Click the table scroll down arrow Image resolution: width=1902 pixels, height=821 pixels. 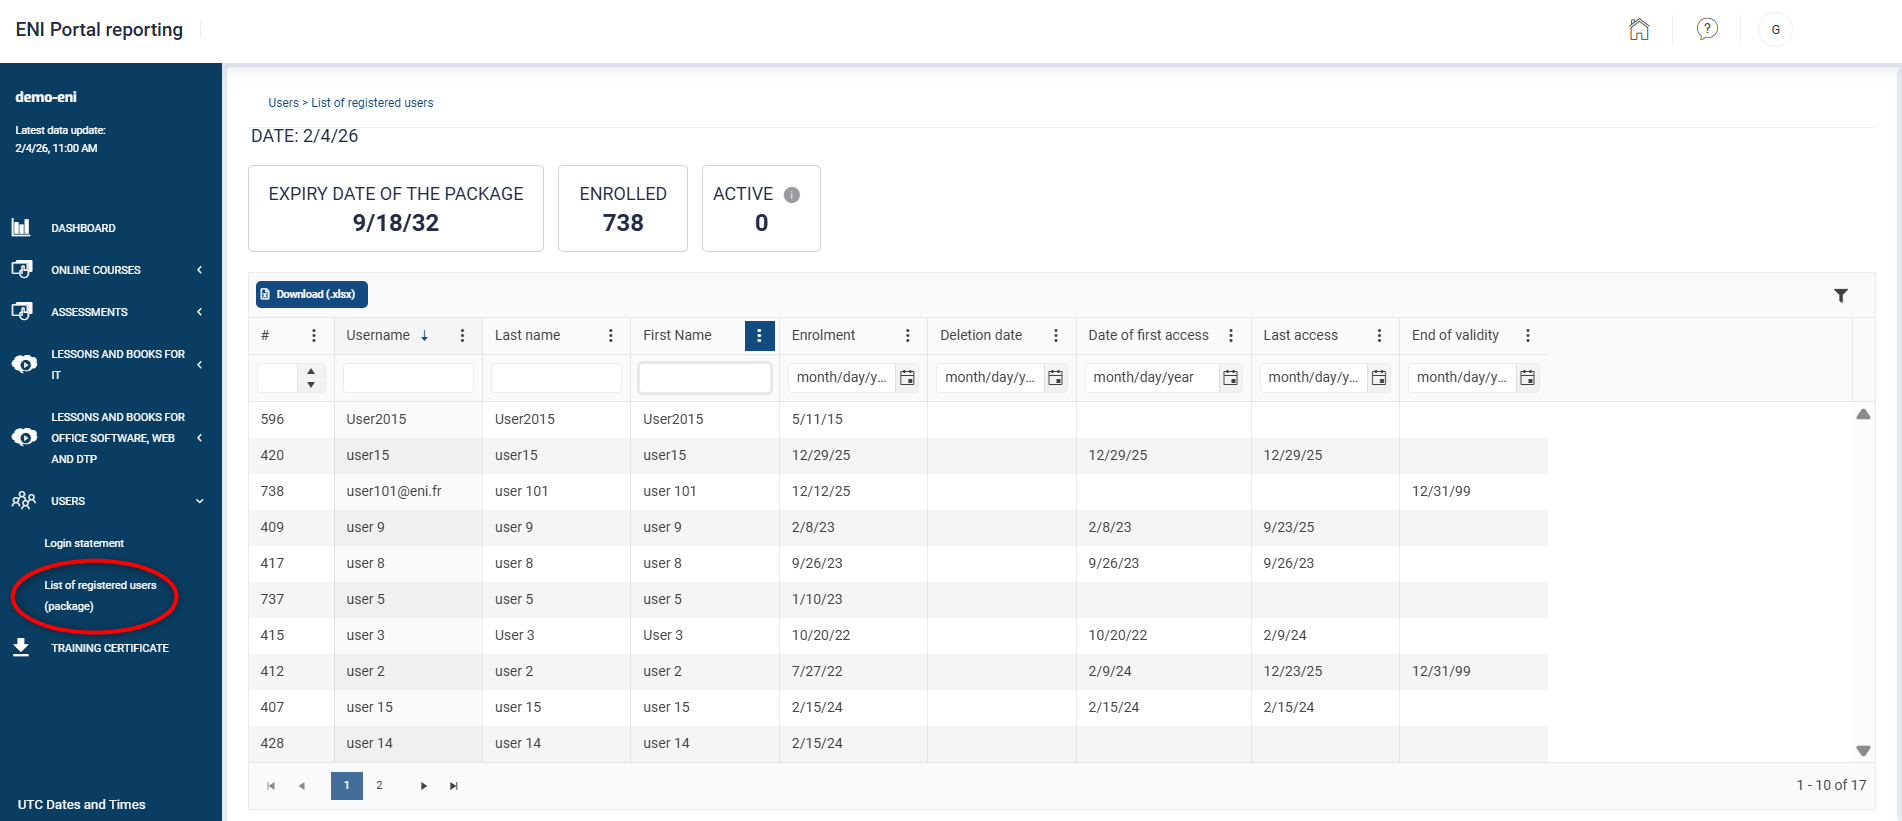[1863, 751]
